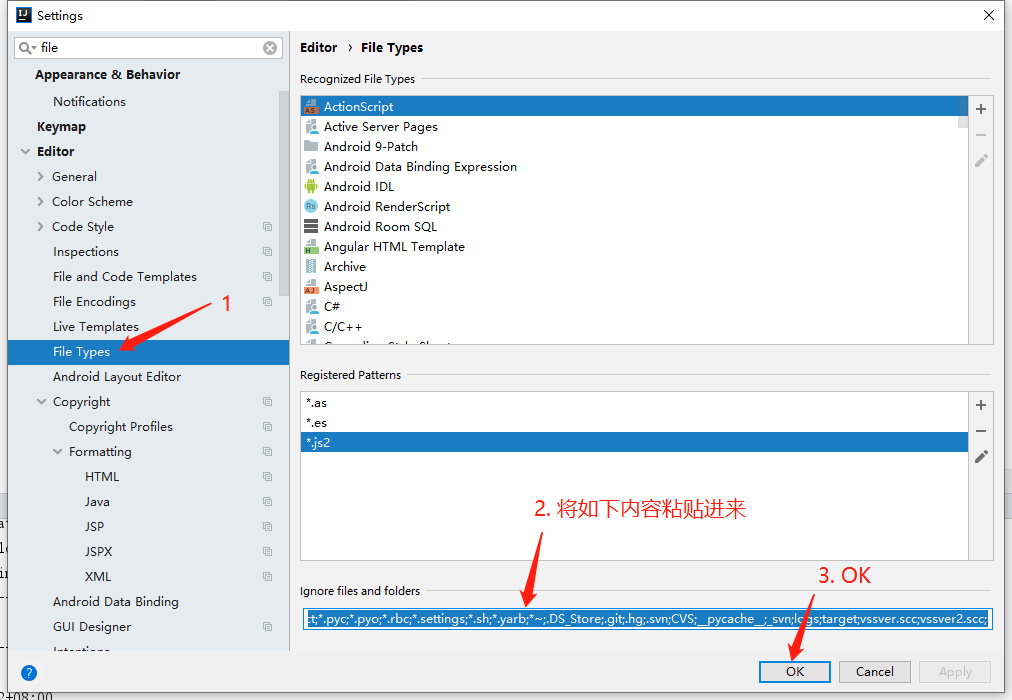Click the Android RenderScript Rs icon
This screenshot has width=1012, height=700.
[x=311, y=206]
